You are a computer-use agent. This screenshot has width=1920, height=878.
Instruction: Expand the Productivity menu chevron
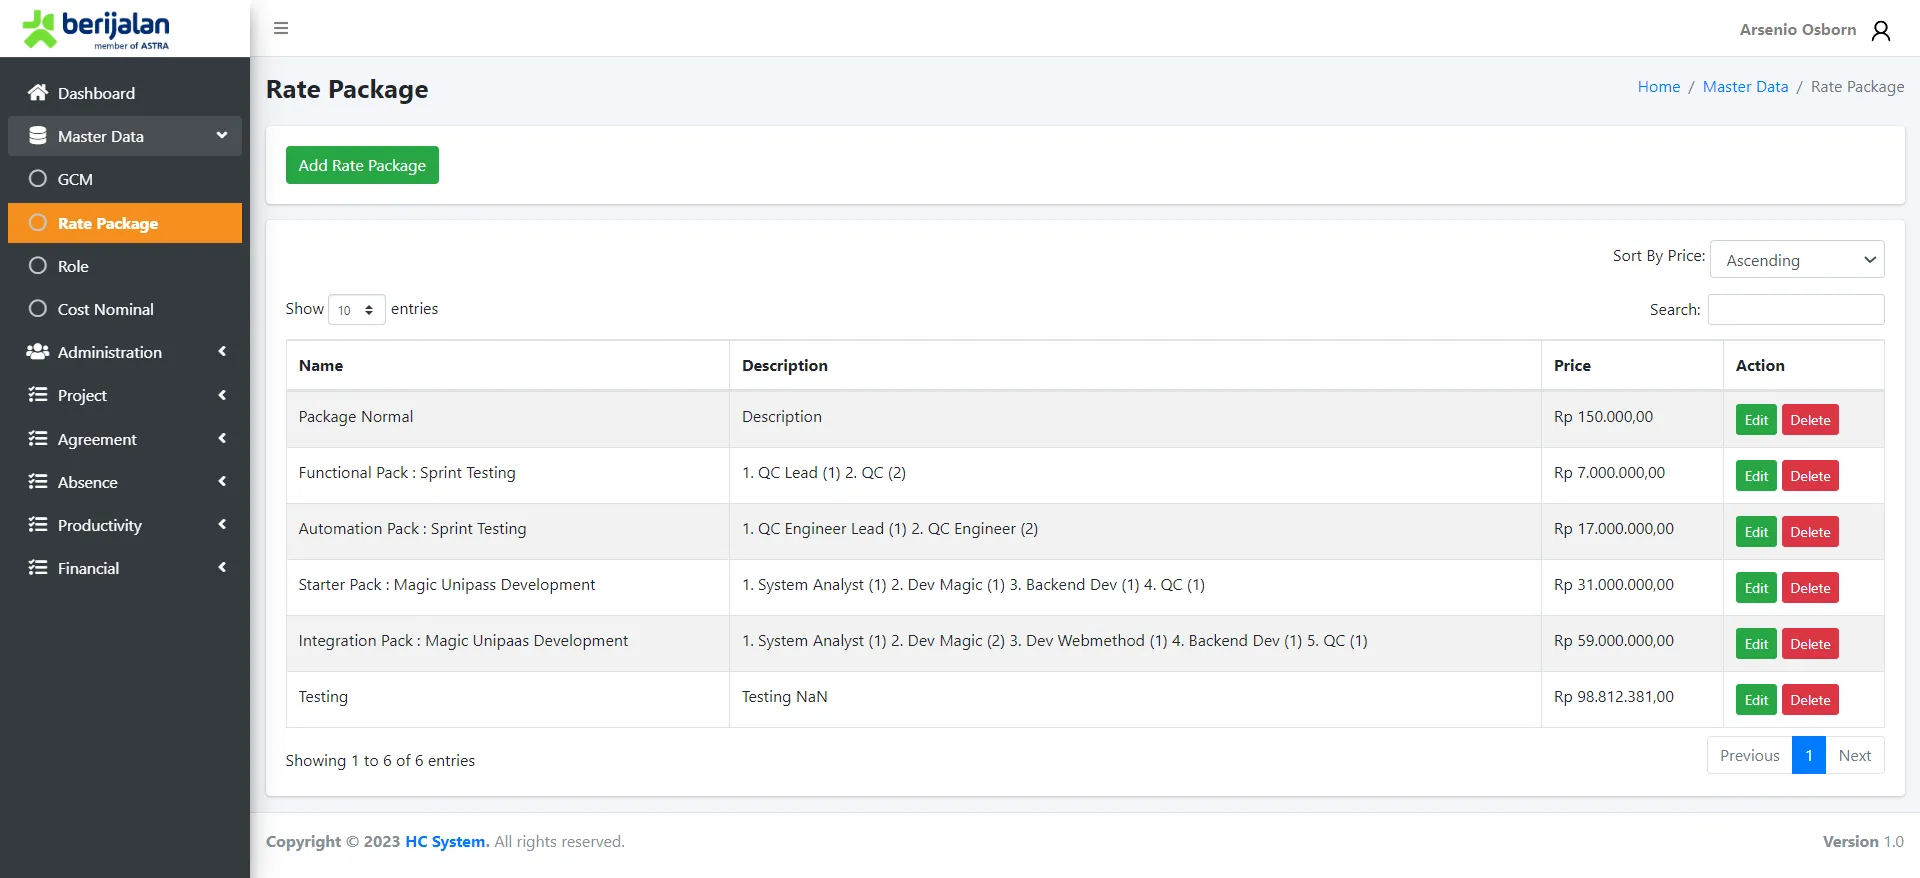click(x=222, y=525)
